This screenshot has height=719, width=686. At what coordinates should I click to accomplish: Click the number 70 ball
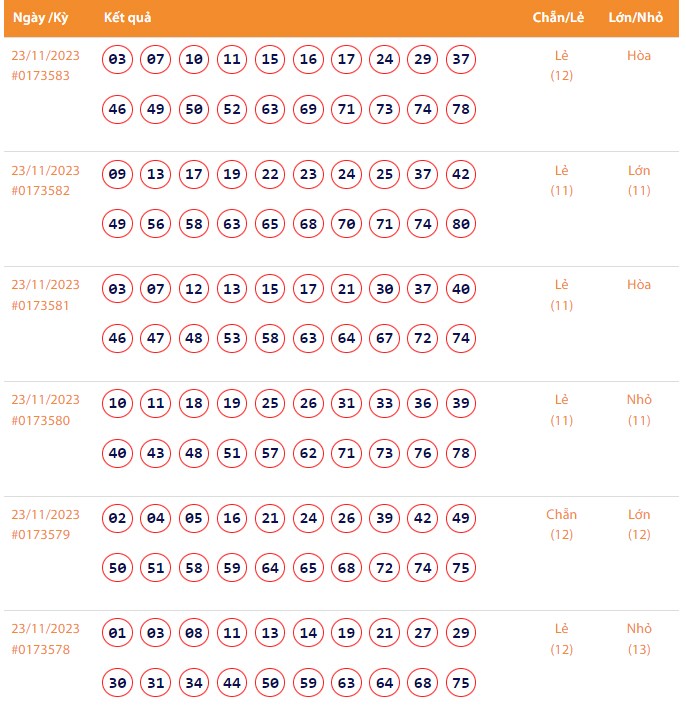(346, 224)
